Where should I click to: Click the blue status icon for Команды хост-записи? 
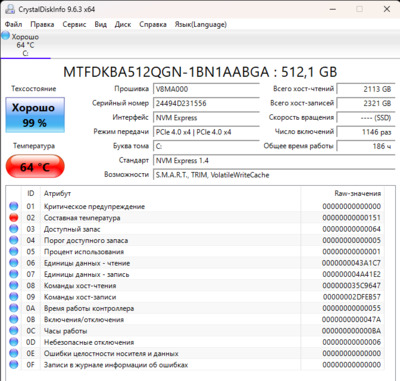click(x=14, y=297)
